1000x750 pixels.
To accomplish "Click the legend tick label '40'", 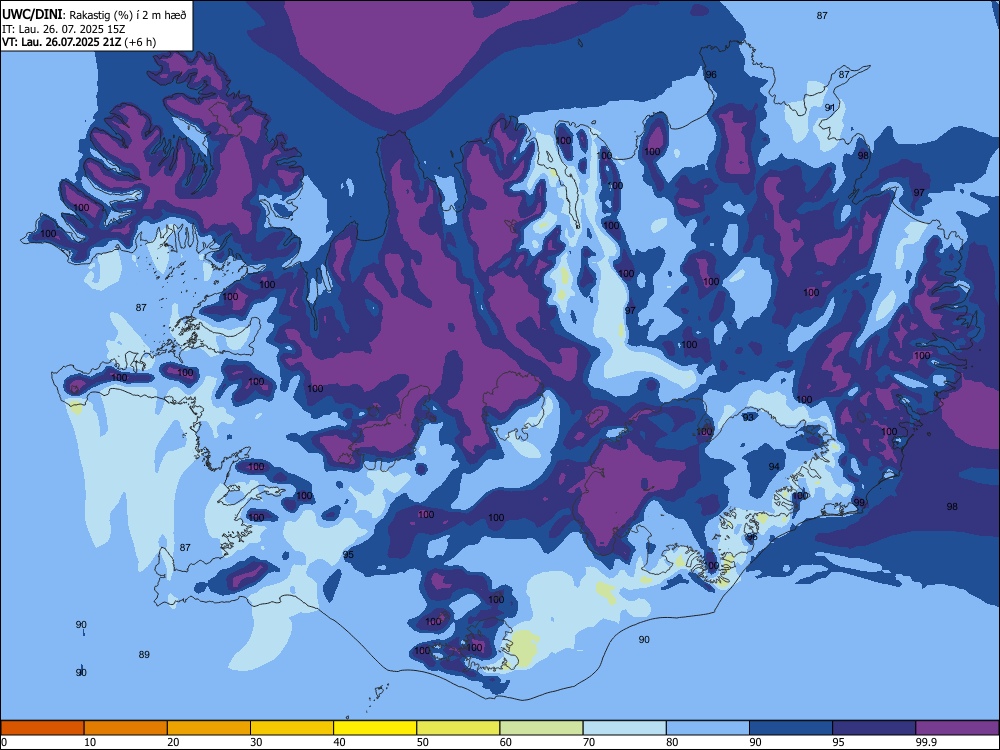I will pyautogui.click(x=340, y=742).
